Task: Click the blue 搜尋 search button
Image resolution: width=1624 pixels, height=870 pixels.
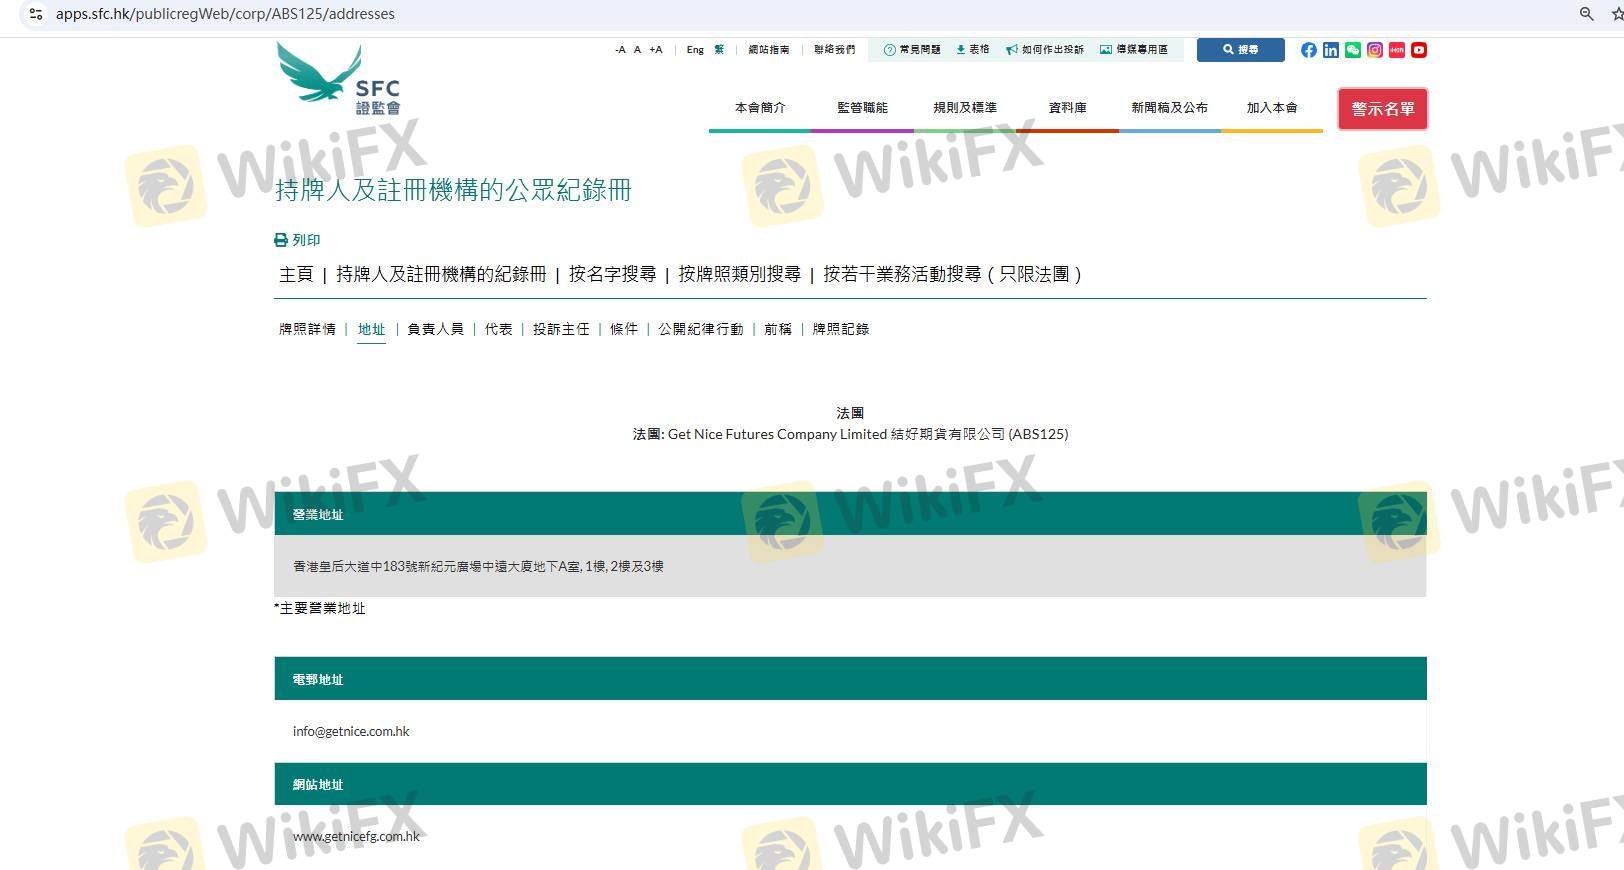Action: (1240, 50)
